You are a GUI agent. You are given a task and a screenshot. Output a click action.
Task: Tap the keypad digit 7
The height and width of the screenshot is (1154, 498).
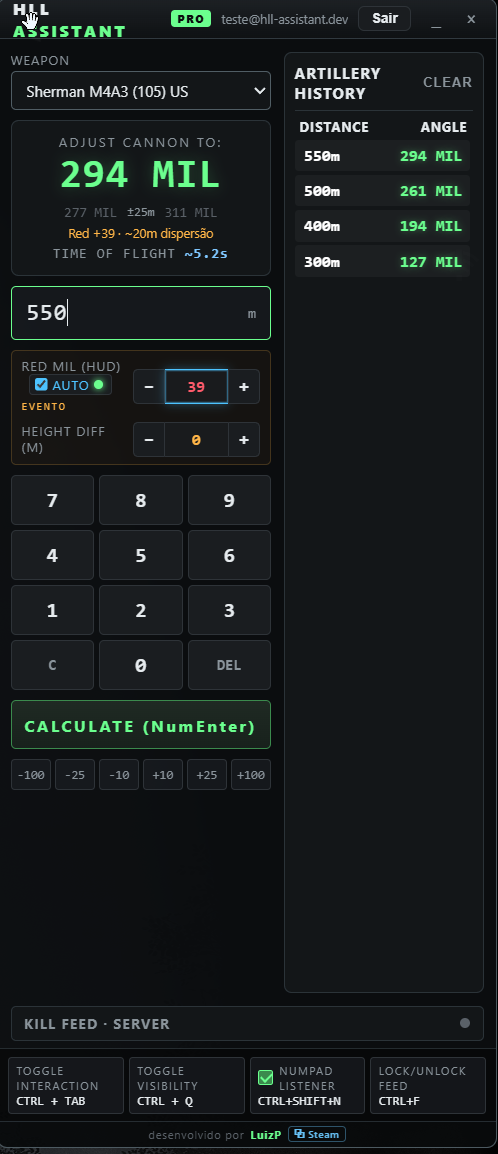point(52,500)
